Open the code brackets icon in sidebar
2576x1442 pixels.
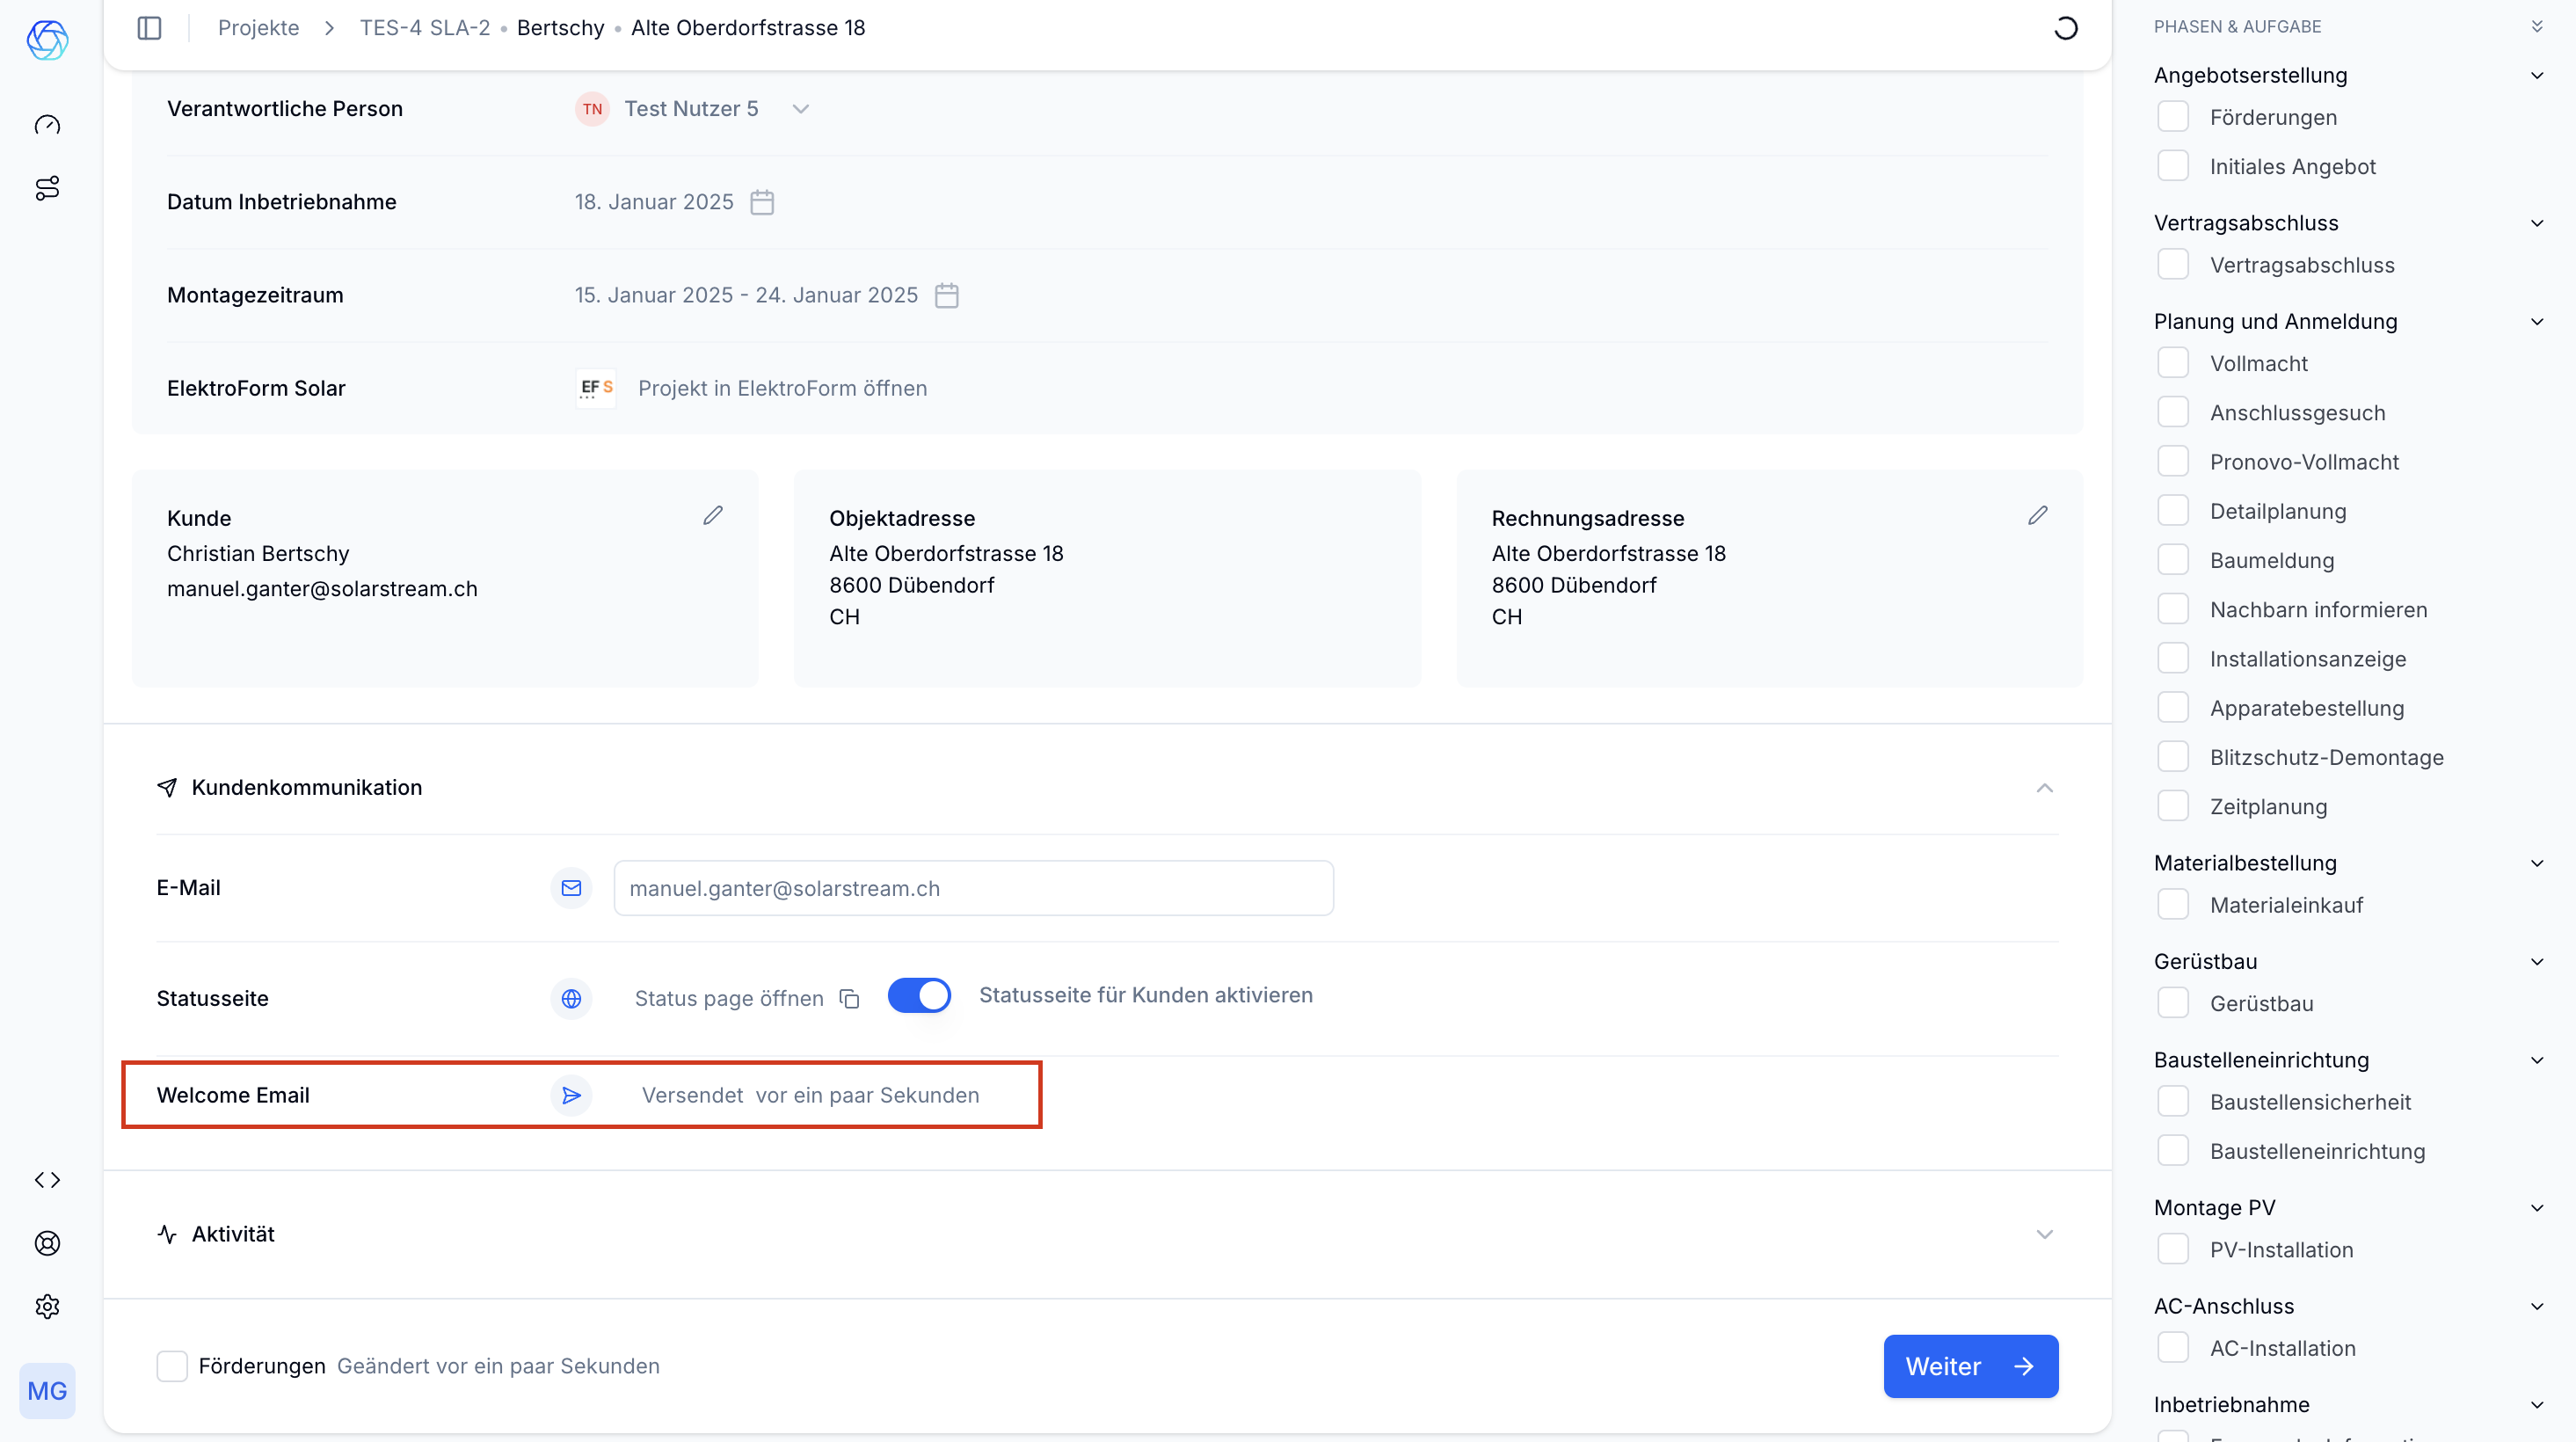pyautogui.click(x=47, y=1180)
